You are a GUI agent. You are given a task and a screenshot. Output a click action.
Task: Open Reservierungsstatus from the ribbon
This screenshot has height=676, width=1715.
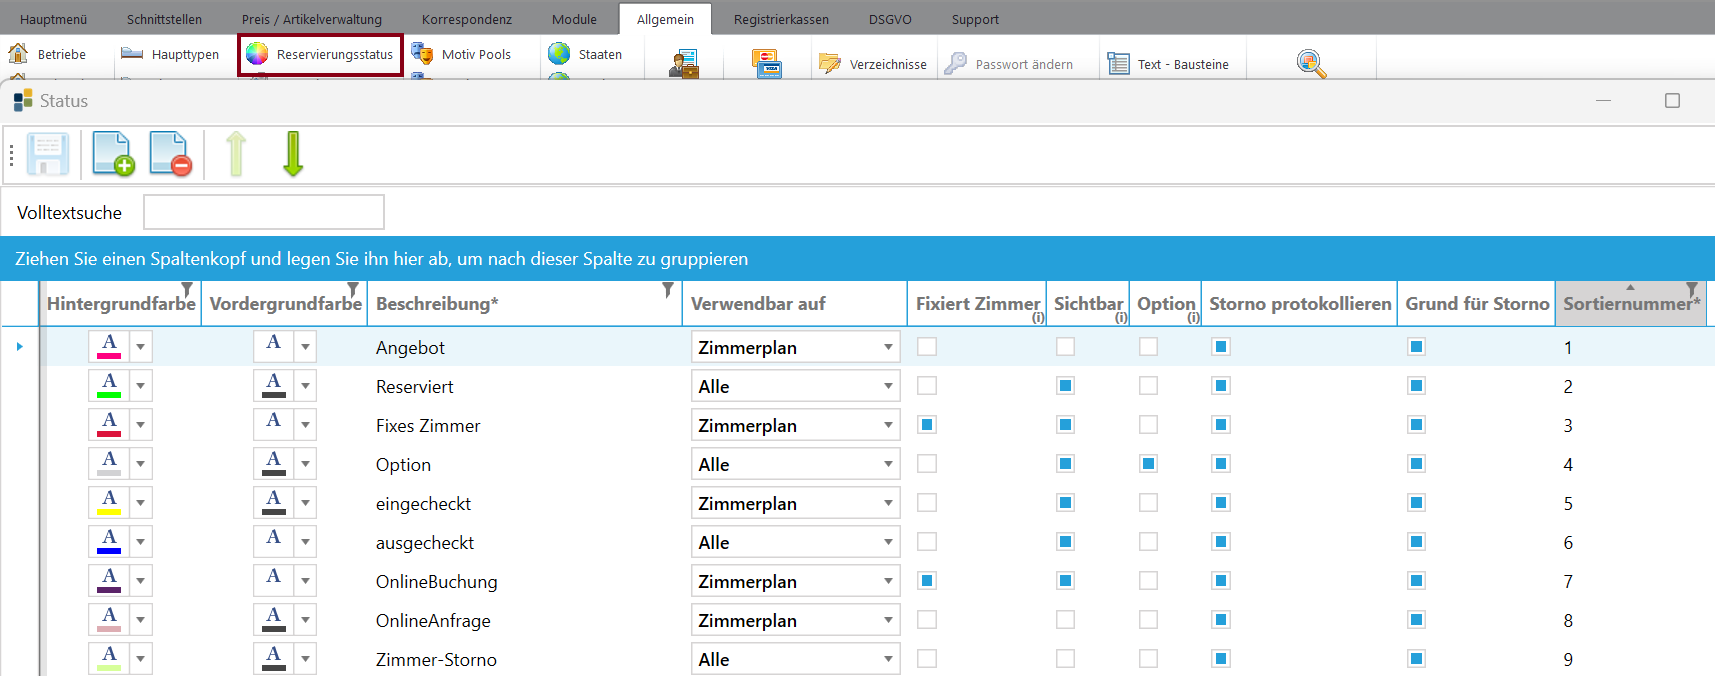click(x=321, y=55)
